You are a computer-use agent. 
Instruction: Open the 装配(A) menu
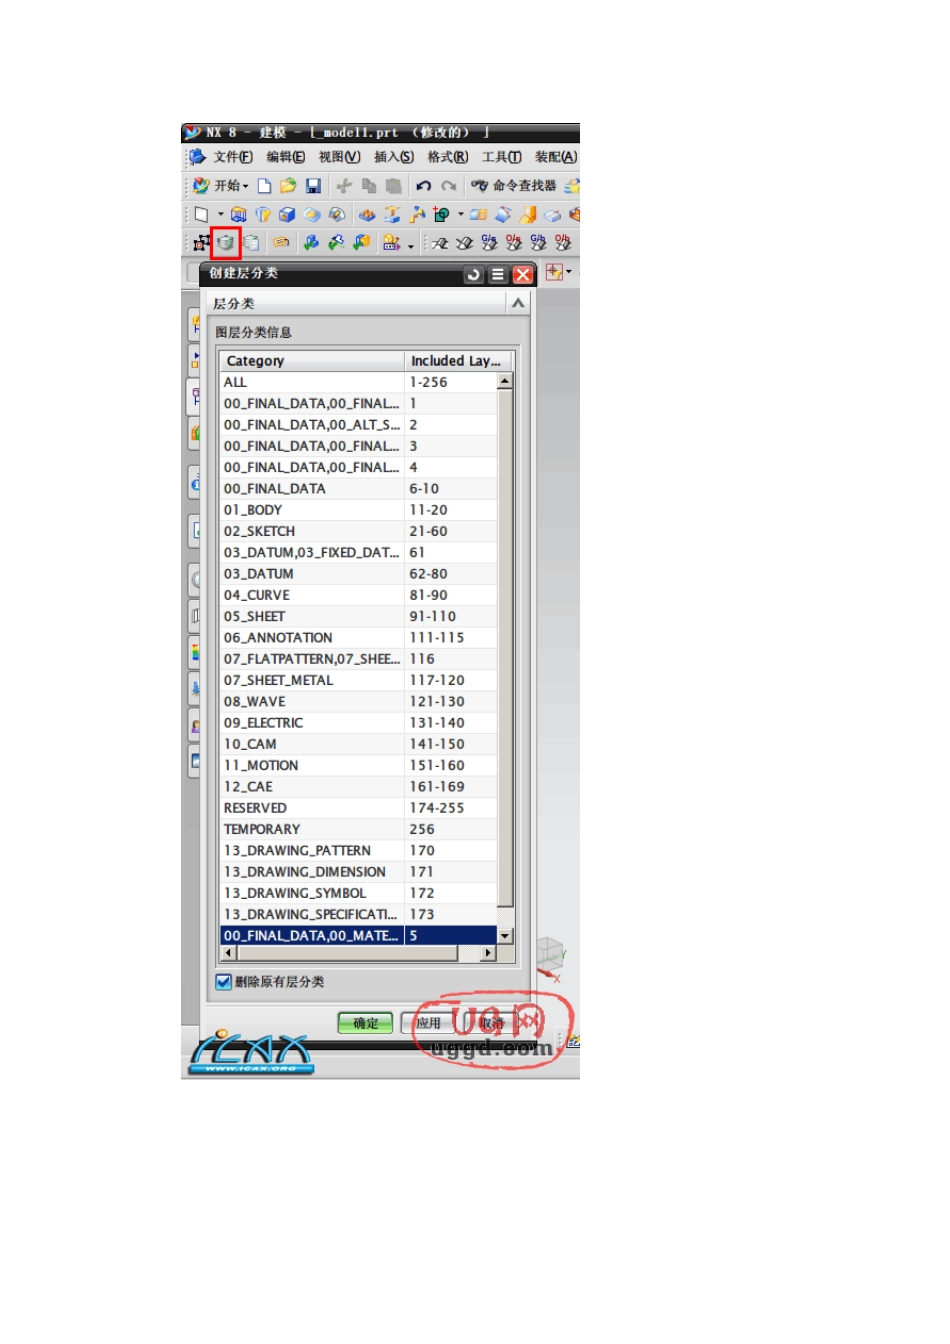[556, 157]
